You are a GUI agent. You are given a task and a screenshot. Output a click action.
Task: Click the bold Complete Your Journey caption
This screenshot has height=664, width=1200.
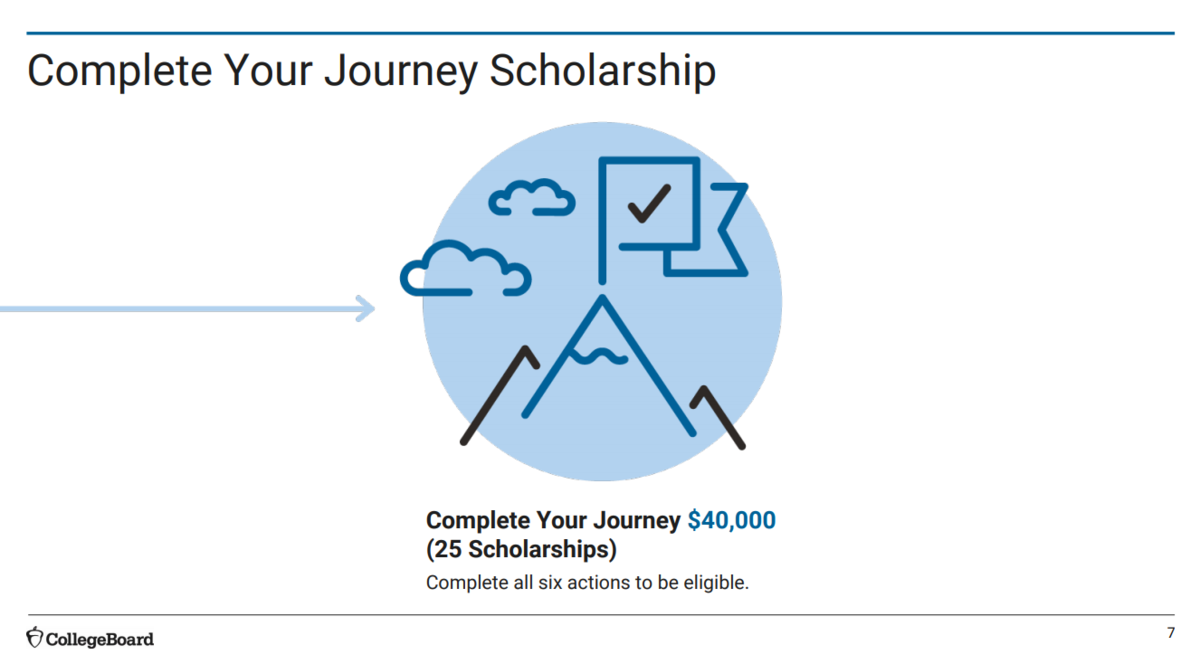pyautogui.click(x=553, y=521)
